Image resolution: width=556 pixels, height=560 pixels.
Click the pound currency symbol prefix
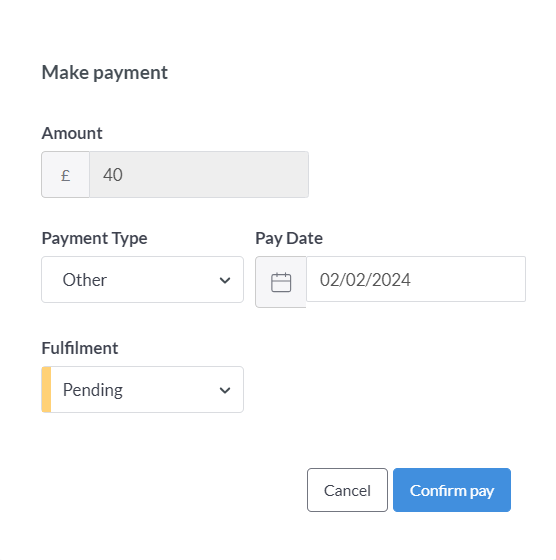(65, 175)
